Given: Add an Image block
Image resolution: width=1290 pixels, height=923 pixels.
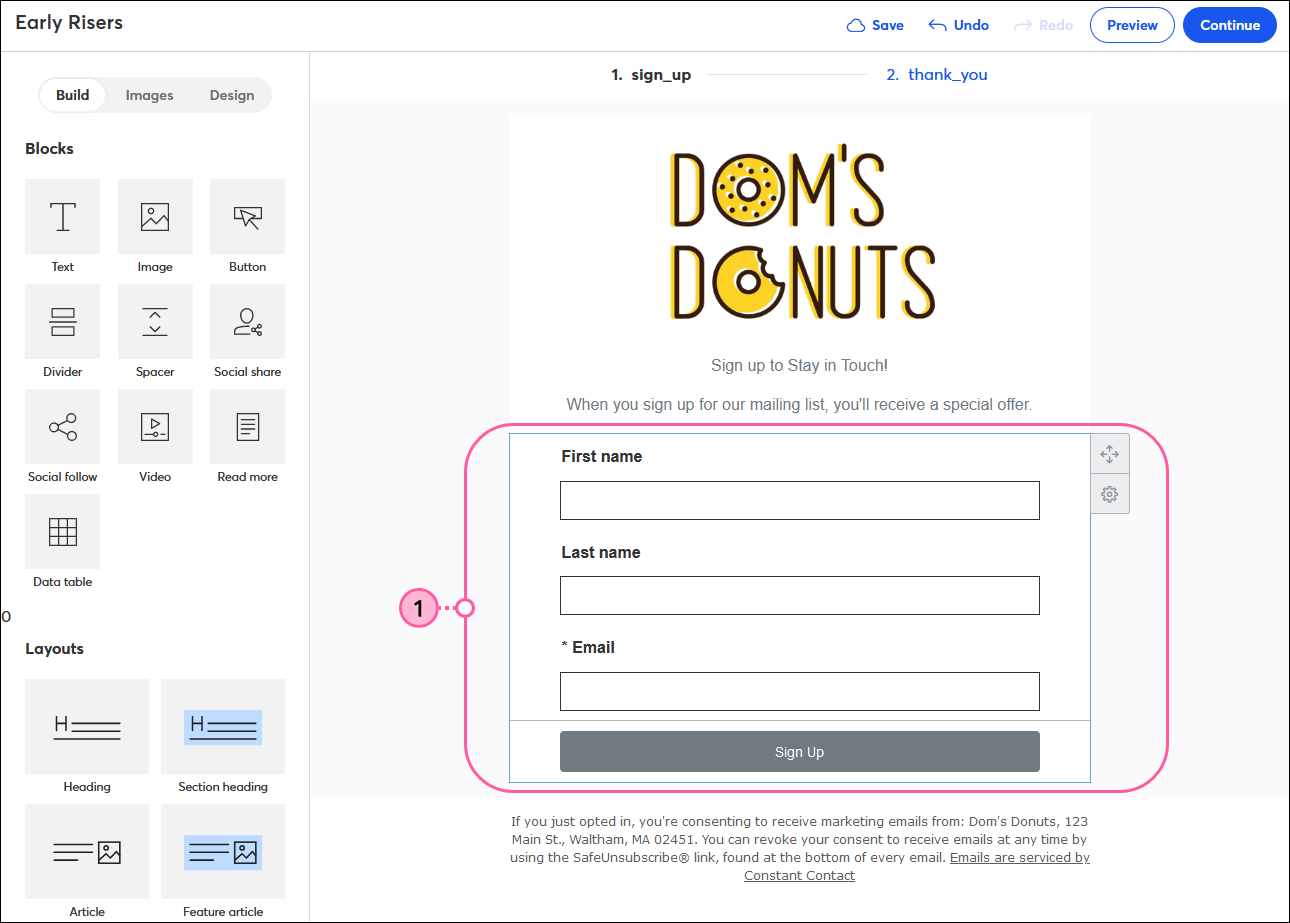Looking at the screenshot, I should pyautogui.click(x=155, y=217).
